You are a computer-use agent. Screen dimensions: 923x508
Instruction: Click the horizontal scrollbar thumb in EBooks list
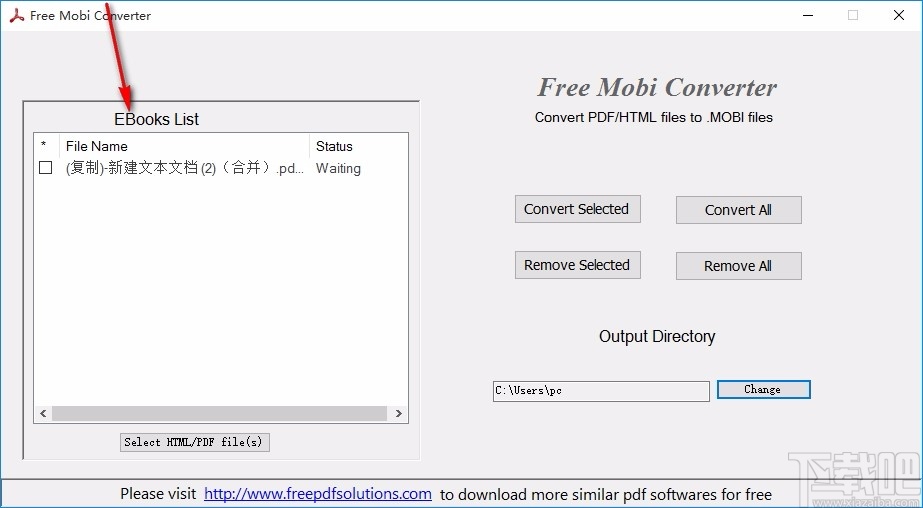(x=220, y=413)
